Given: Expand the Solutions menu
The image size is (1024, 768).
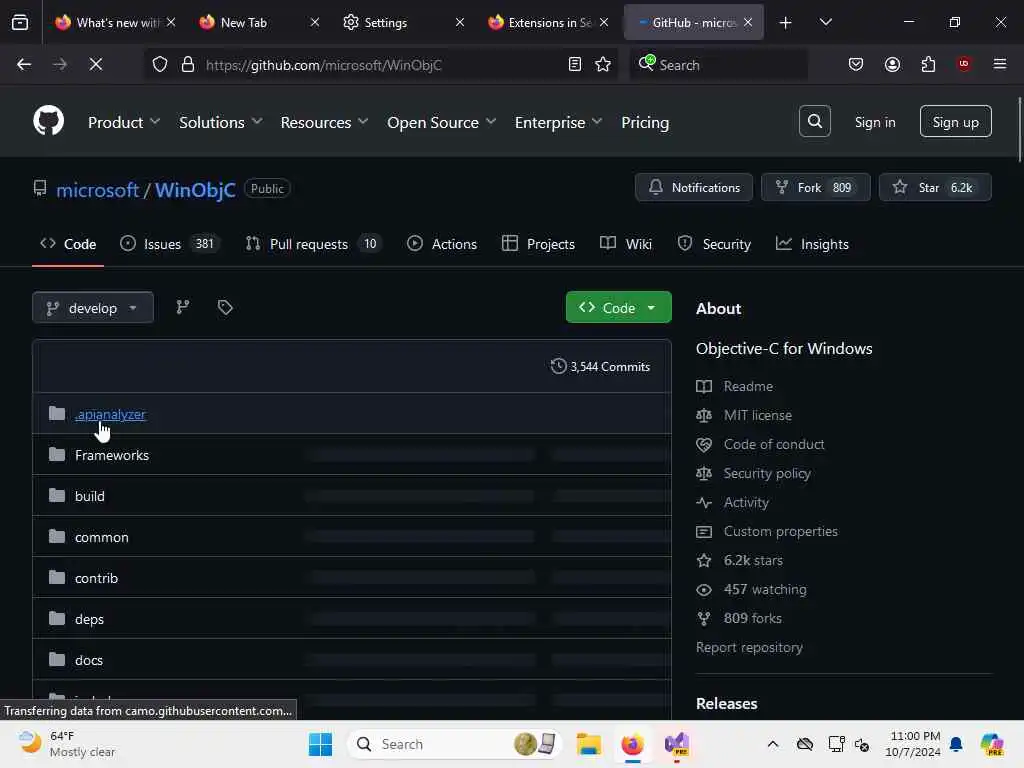Looking at the screenshot, I should click(221, 122).
